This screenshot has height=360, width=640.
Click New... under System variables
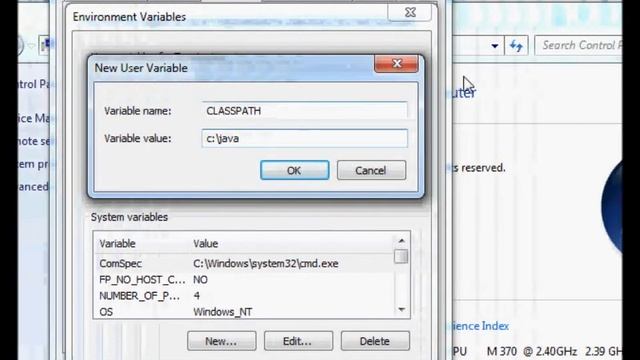pyautogui.click(x=222, y=341)
